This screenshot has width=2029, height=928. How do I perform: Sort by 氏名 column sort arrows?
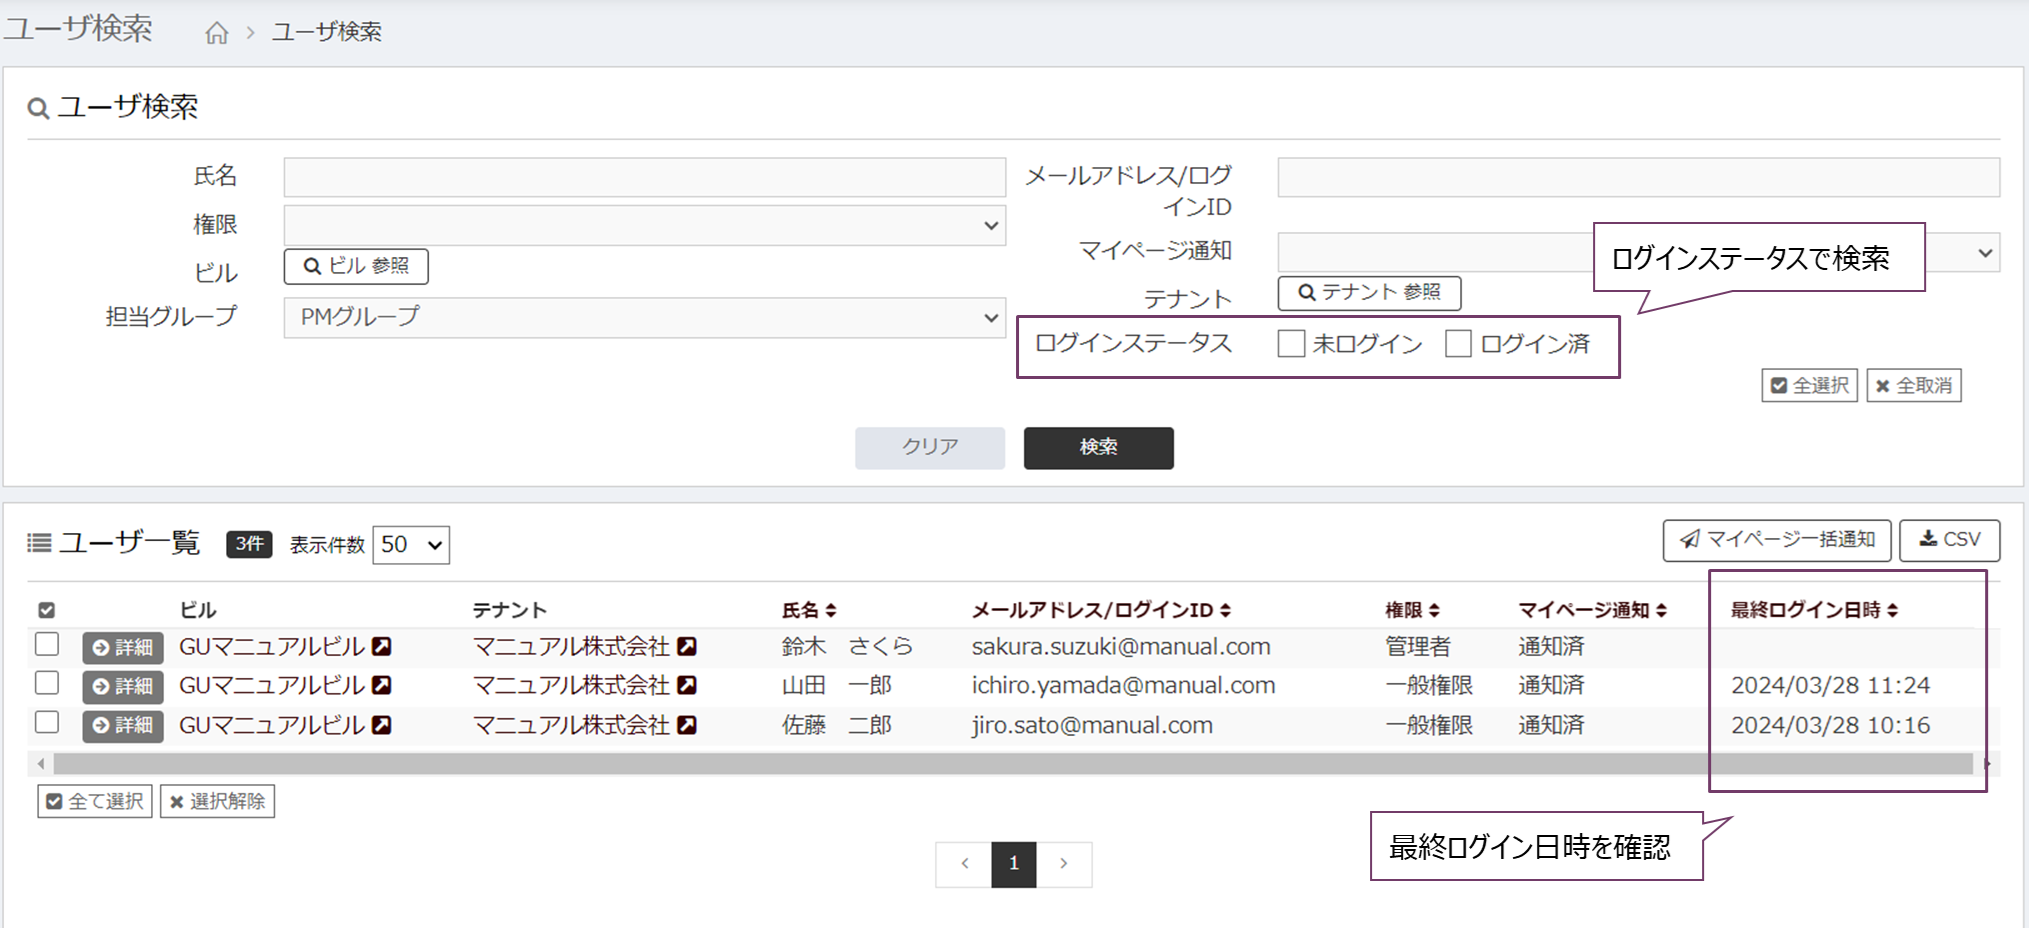(831, 611)
